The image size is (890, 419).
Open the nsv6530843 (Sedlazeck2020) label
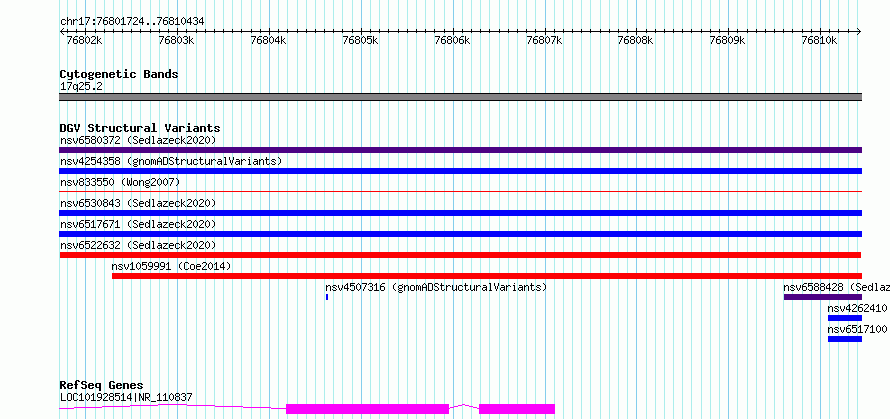tap(138, 203)
